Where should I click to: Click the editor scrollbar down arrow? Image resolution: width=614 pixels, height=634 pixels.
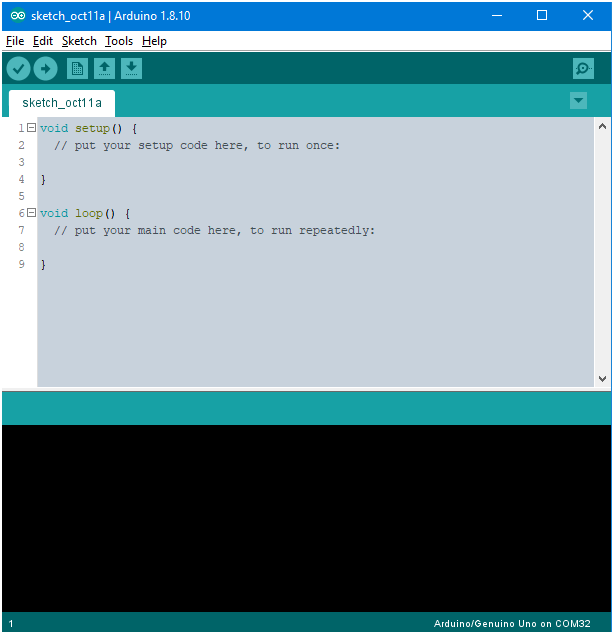point(602,378)
